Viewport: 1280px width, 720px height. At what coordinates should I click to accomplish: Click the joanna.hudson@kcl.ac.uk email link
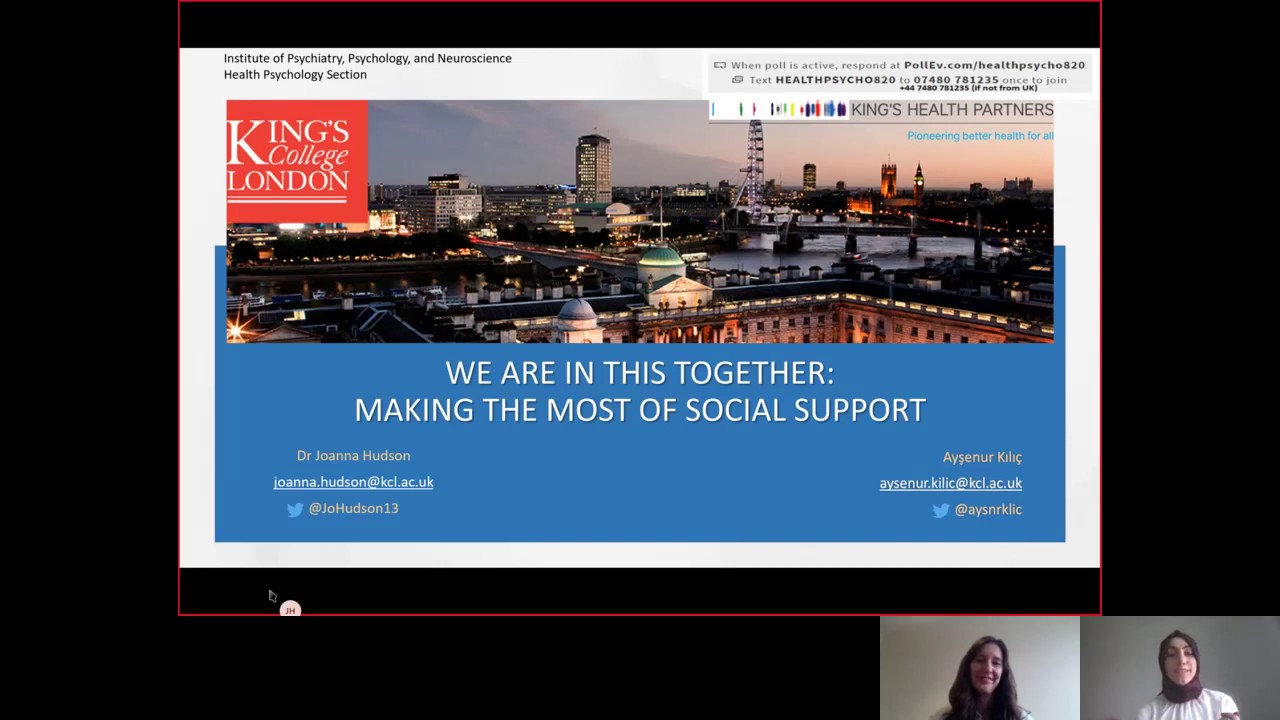coord(353,482)
